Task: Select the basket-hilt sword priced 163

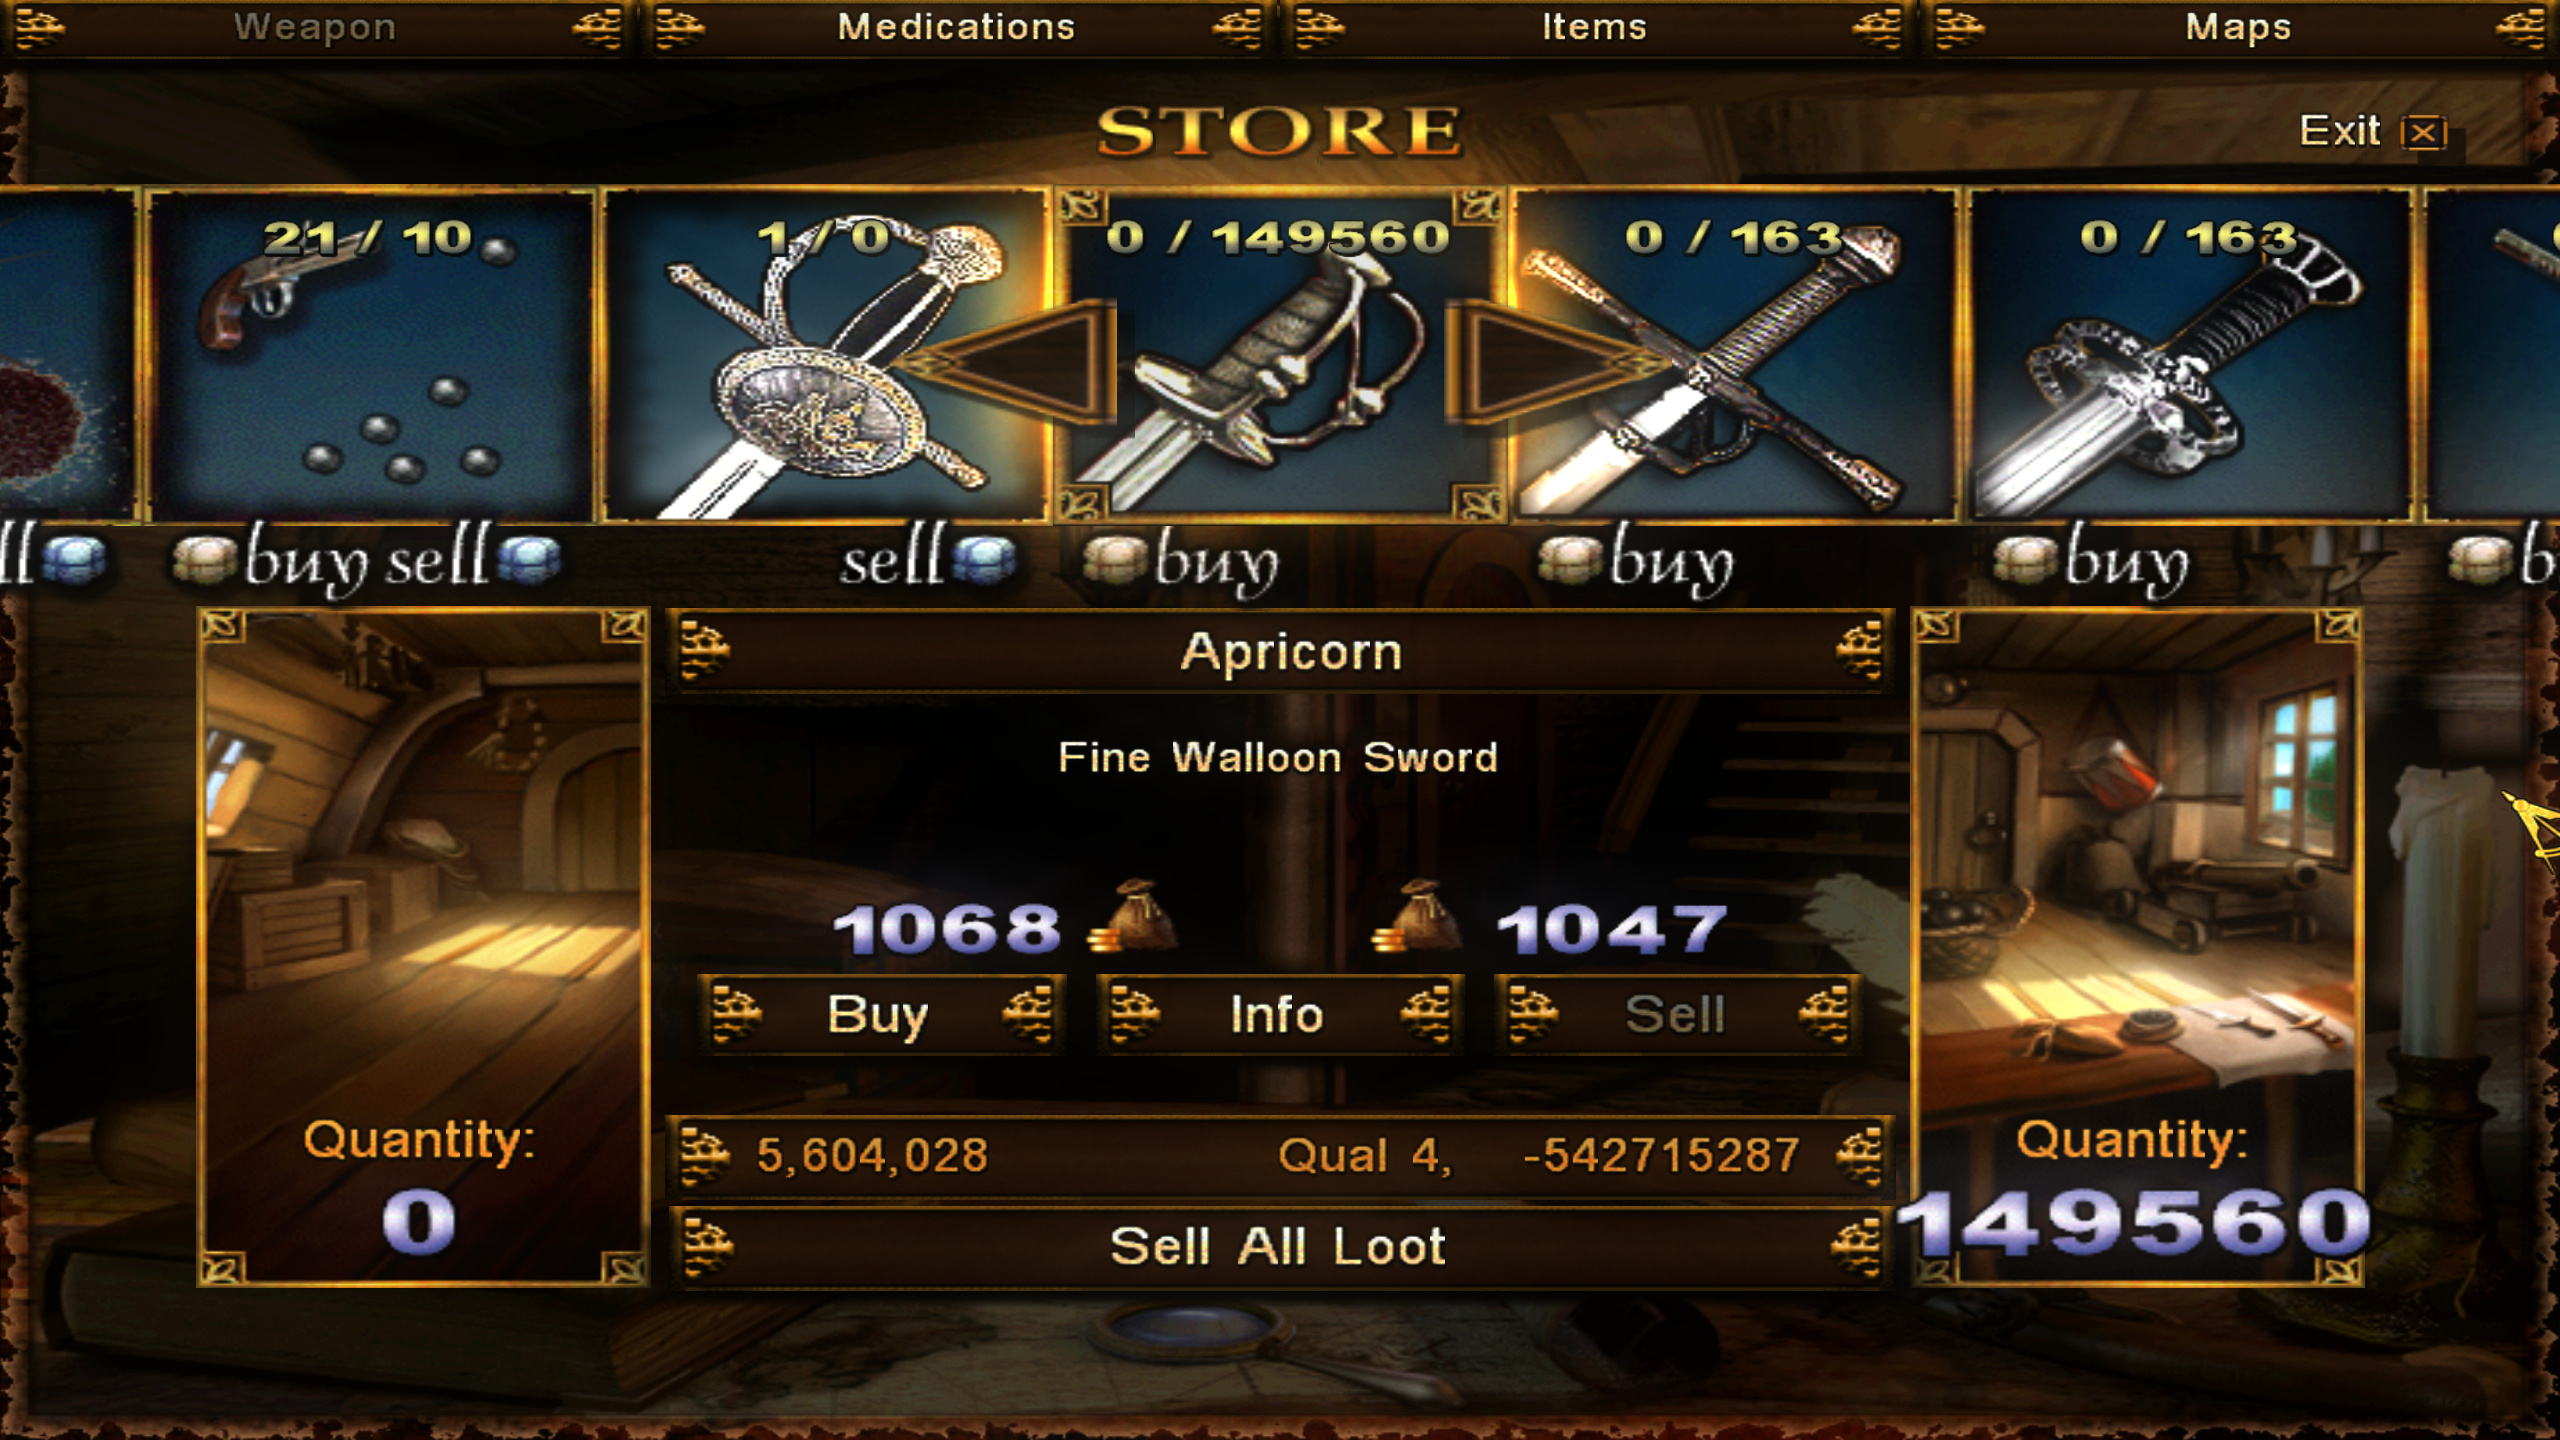Action: click(2190, 355)
